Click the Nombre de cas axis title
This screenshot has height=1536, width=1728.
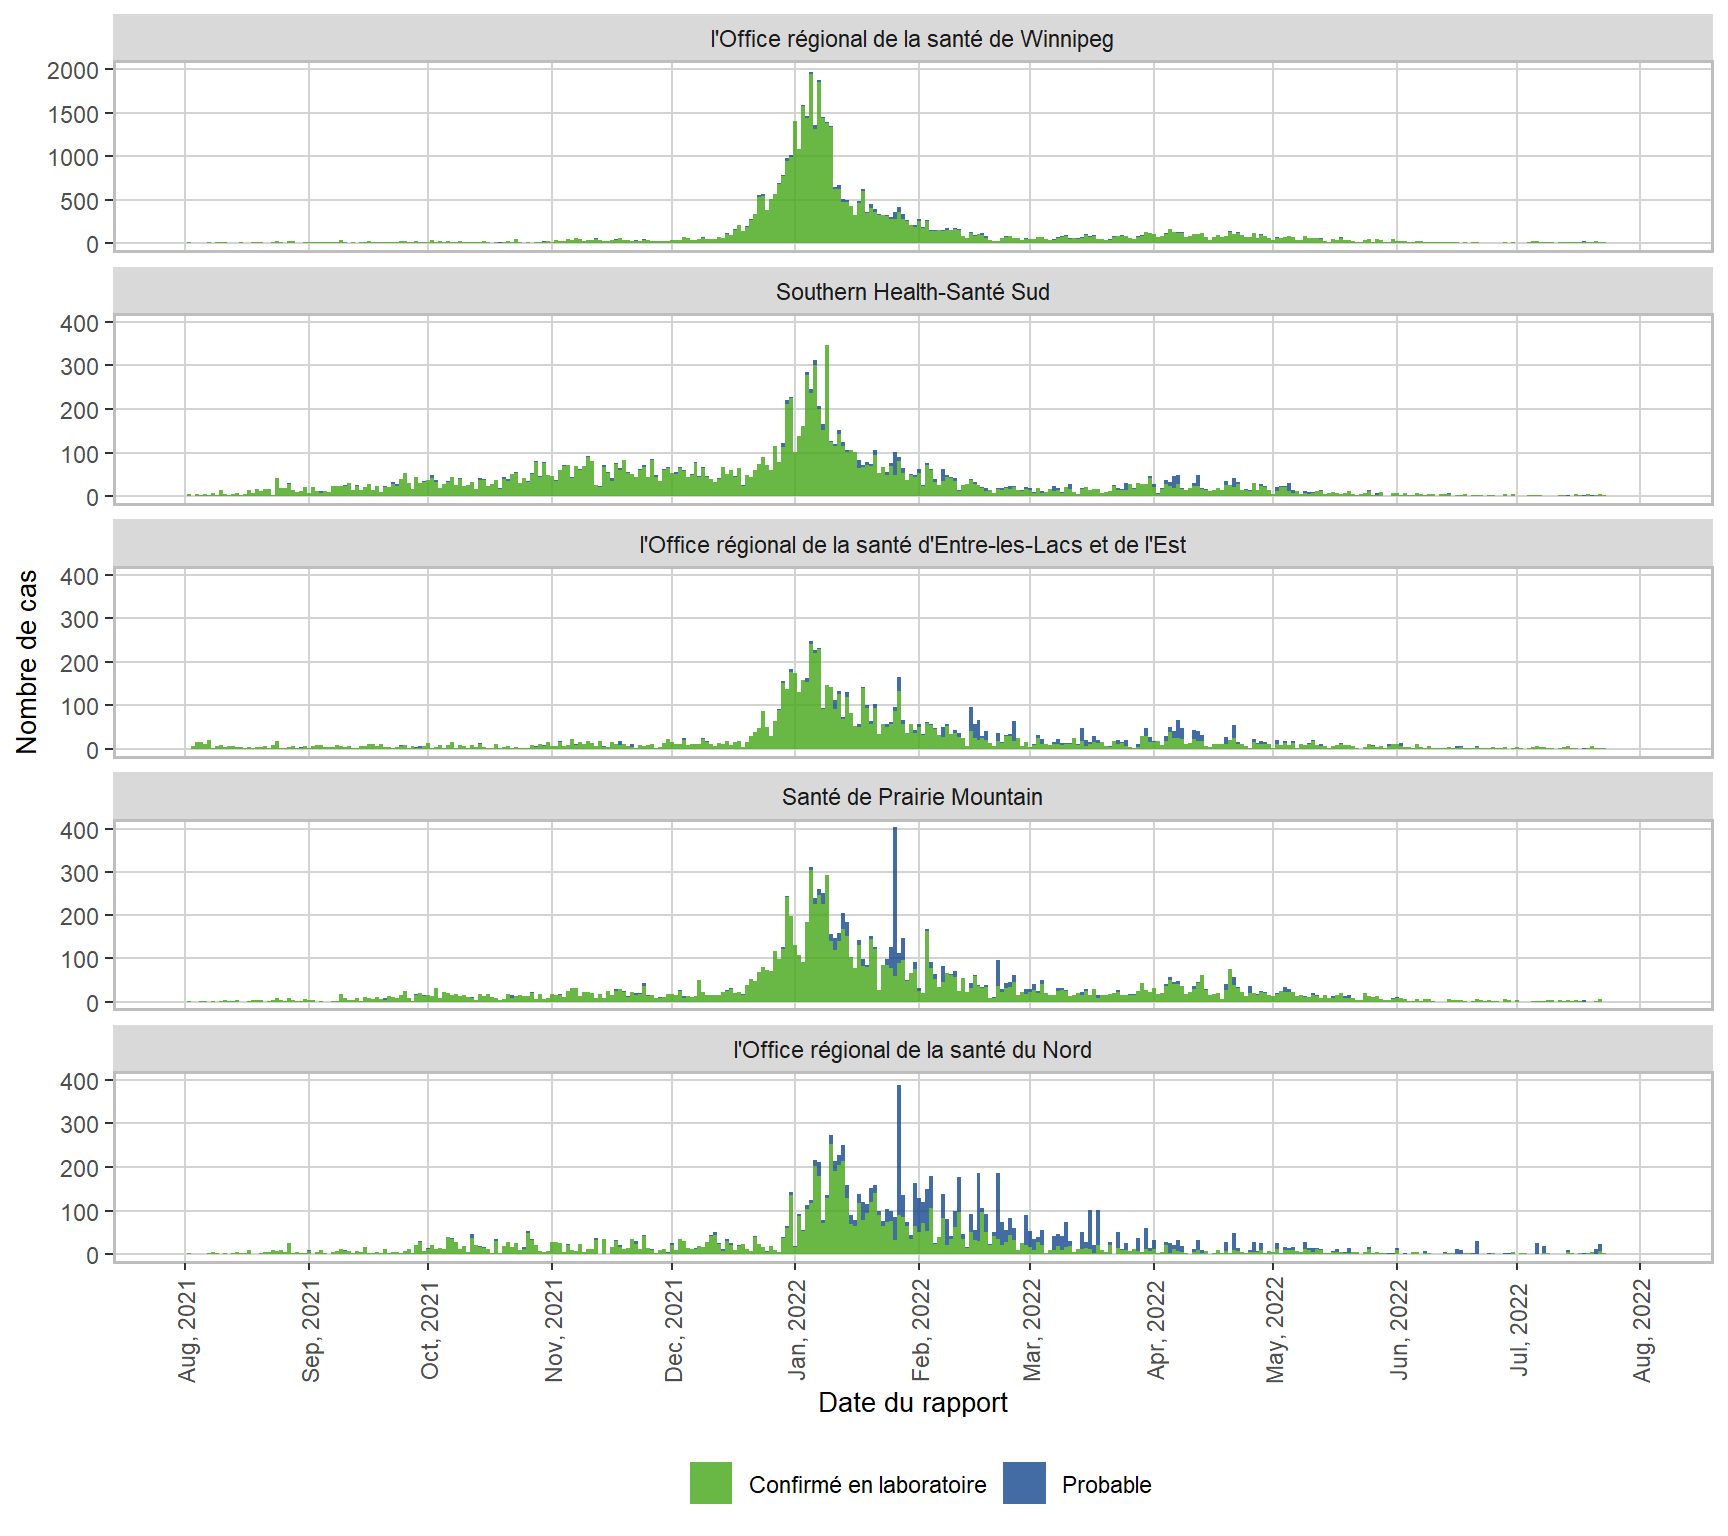(x=27, y=661)
